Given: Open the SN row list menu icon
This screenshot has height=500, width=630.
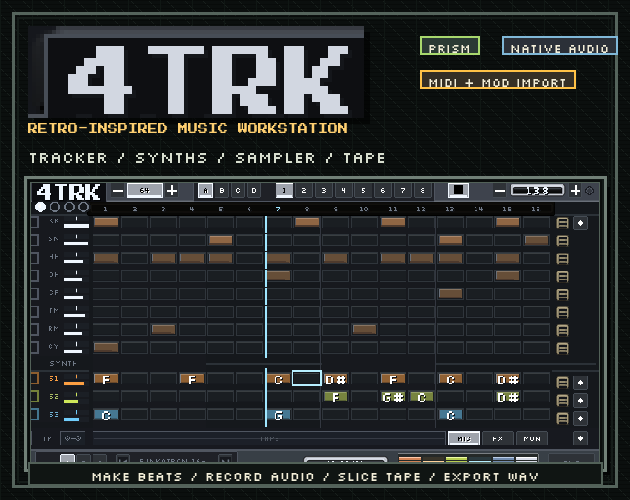Looking at the screenshot, I should point(562,241).
